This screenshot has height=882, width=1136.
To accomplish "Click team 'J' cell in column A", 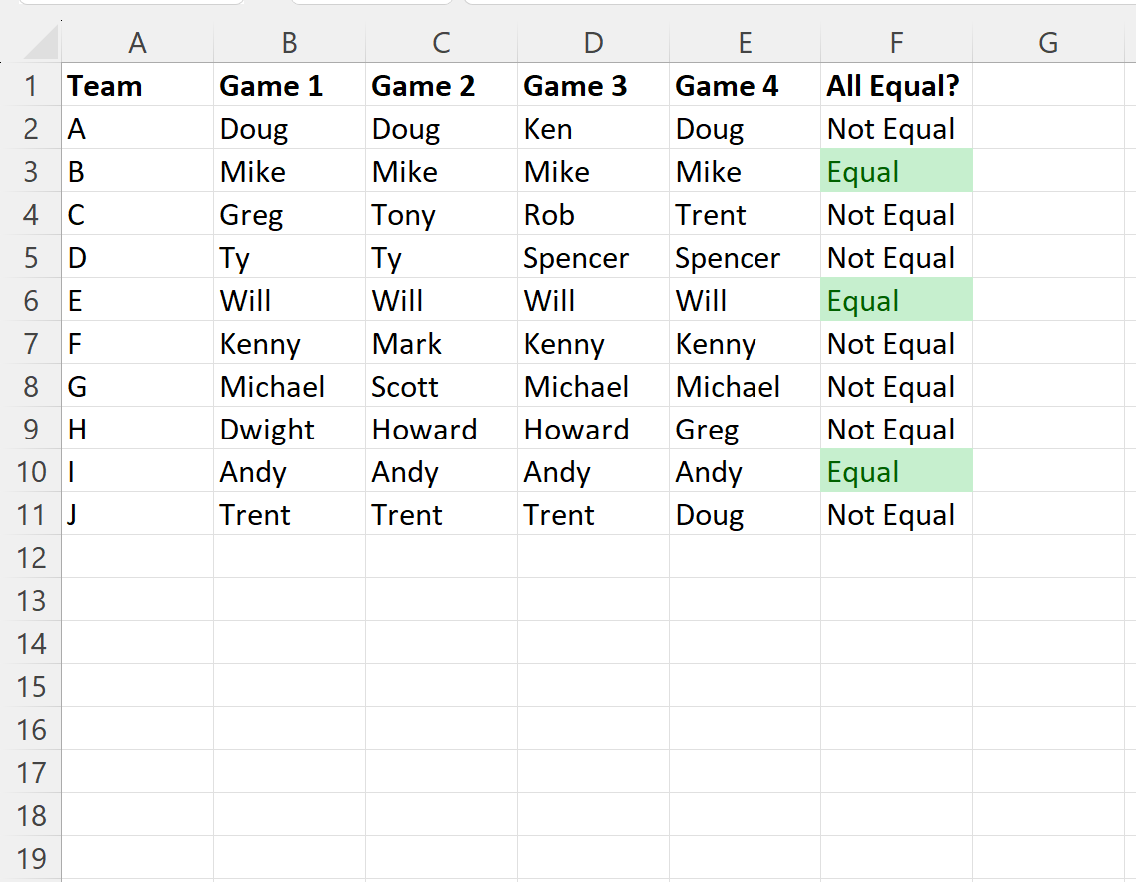I will click(138, 515).
